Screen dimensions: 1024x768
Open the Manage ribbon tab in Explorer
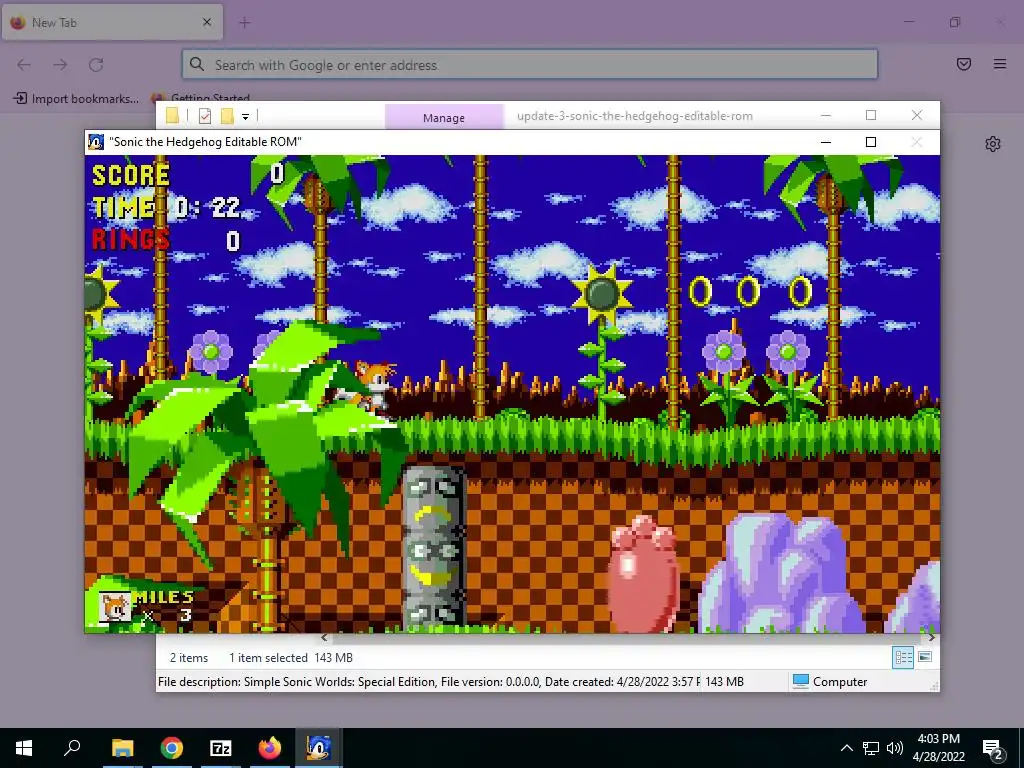click(x=443, y=118)
